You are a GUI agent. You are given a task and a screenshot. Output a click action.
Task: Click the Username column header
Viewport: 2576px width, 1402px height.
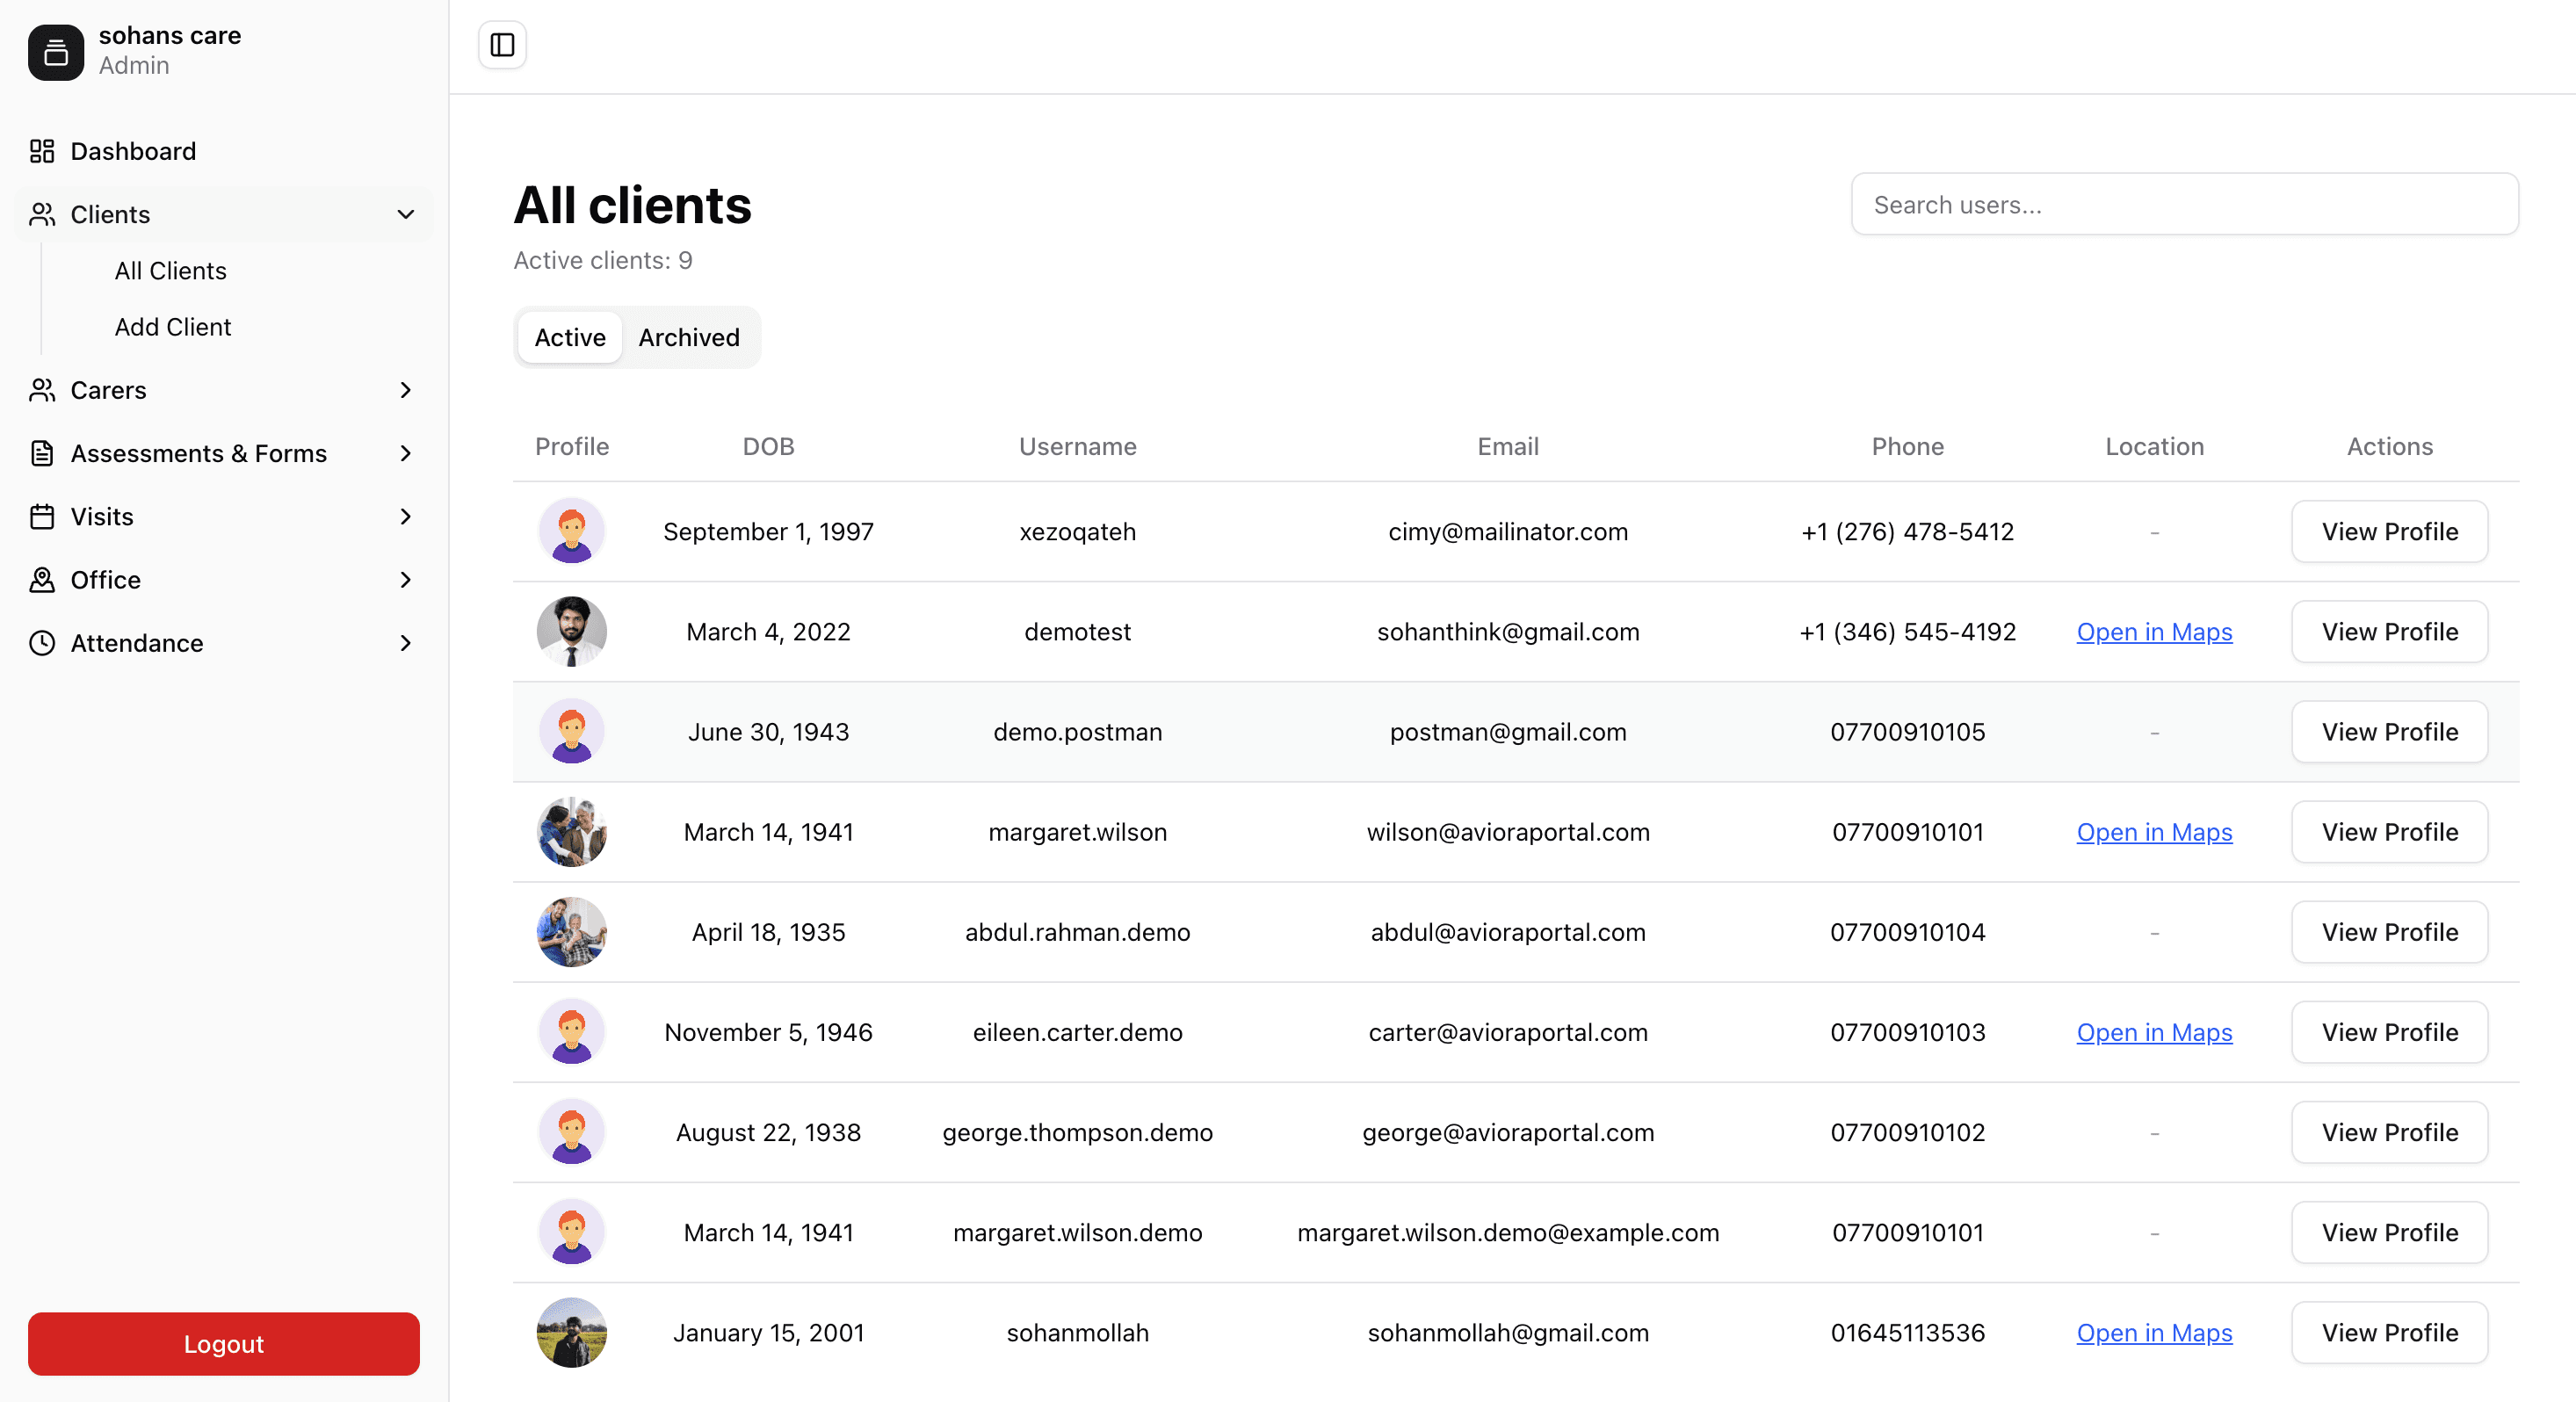pyautogui.click(x=1077, y=446)
